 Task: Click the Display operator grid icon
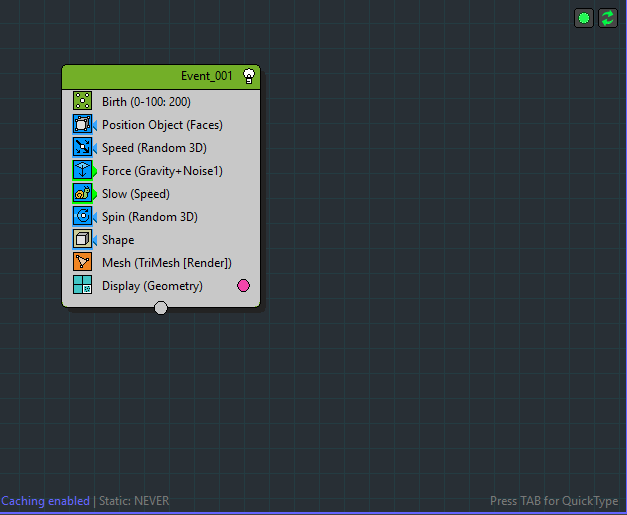pyautogui.click(x=82, y=286)
